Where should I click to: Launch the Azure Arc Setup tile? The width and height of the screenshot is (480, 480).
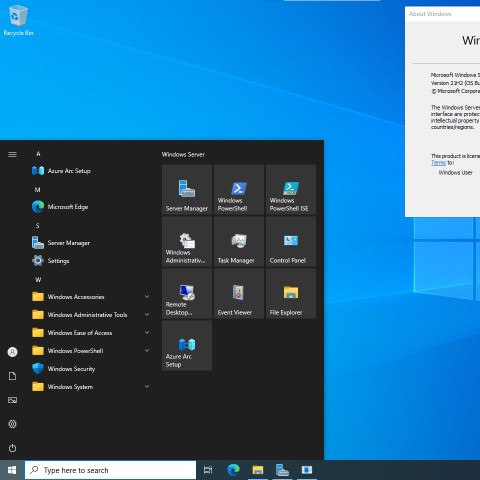[187, 346]
